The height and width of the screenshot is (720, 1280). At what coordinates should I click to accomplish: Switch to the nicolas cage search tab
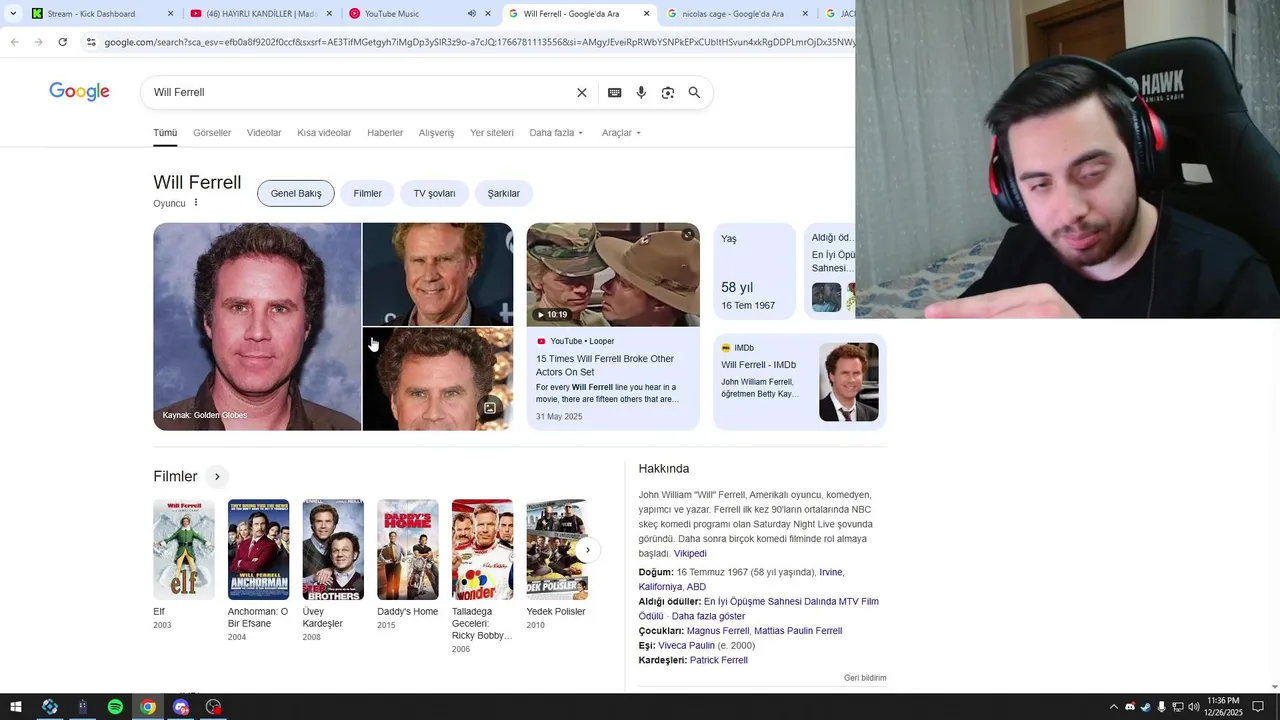point(732,14)
